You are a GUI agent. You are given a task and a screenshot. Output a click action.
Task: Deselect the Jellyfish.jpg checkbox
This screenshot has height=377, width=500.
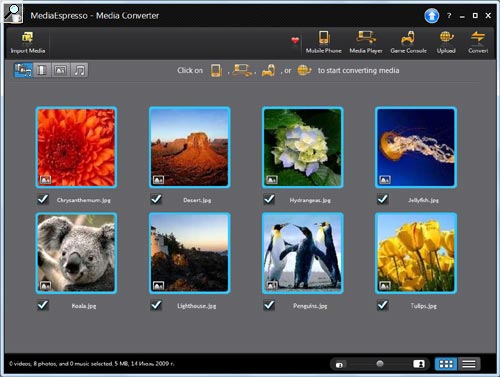[383, 199]
